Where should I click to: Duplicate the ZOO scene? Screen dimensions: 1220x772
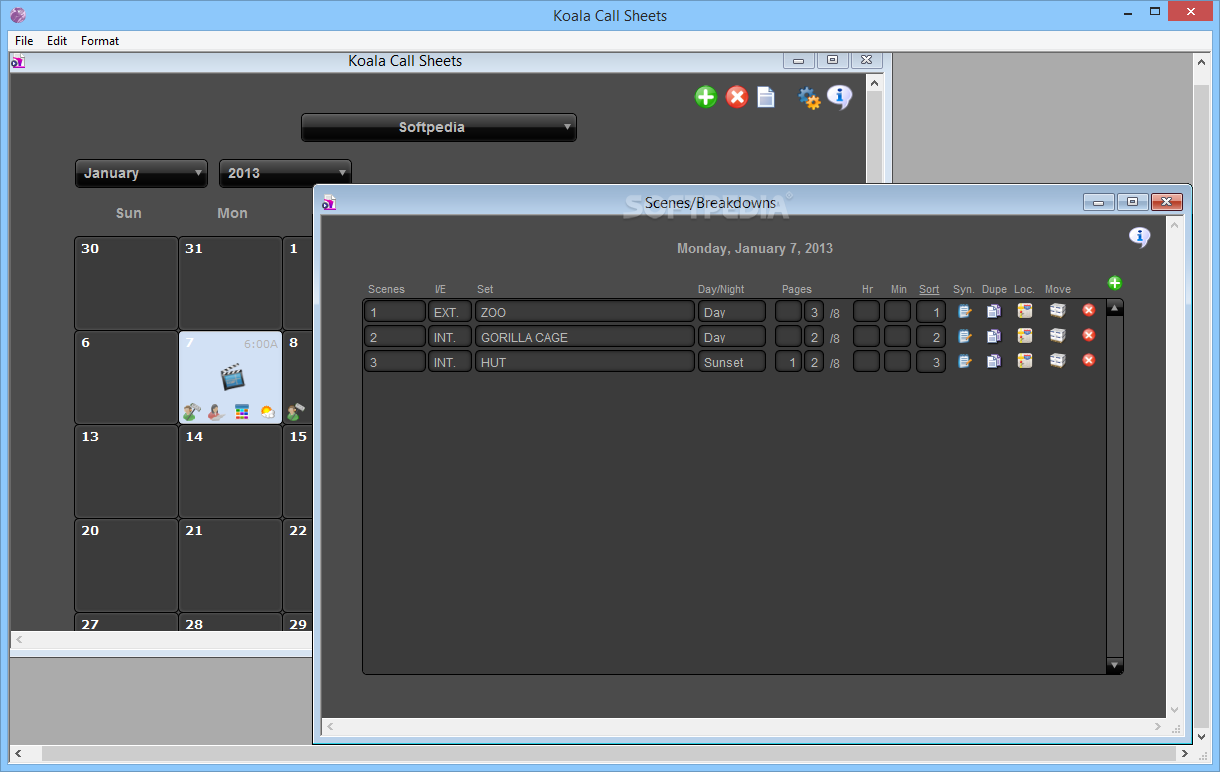click(x=993, y=311)
